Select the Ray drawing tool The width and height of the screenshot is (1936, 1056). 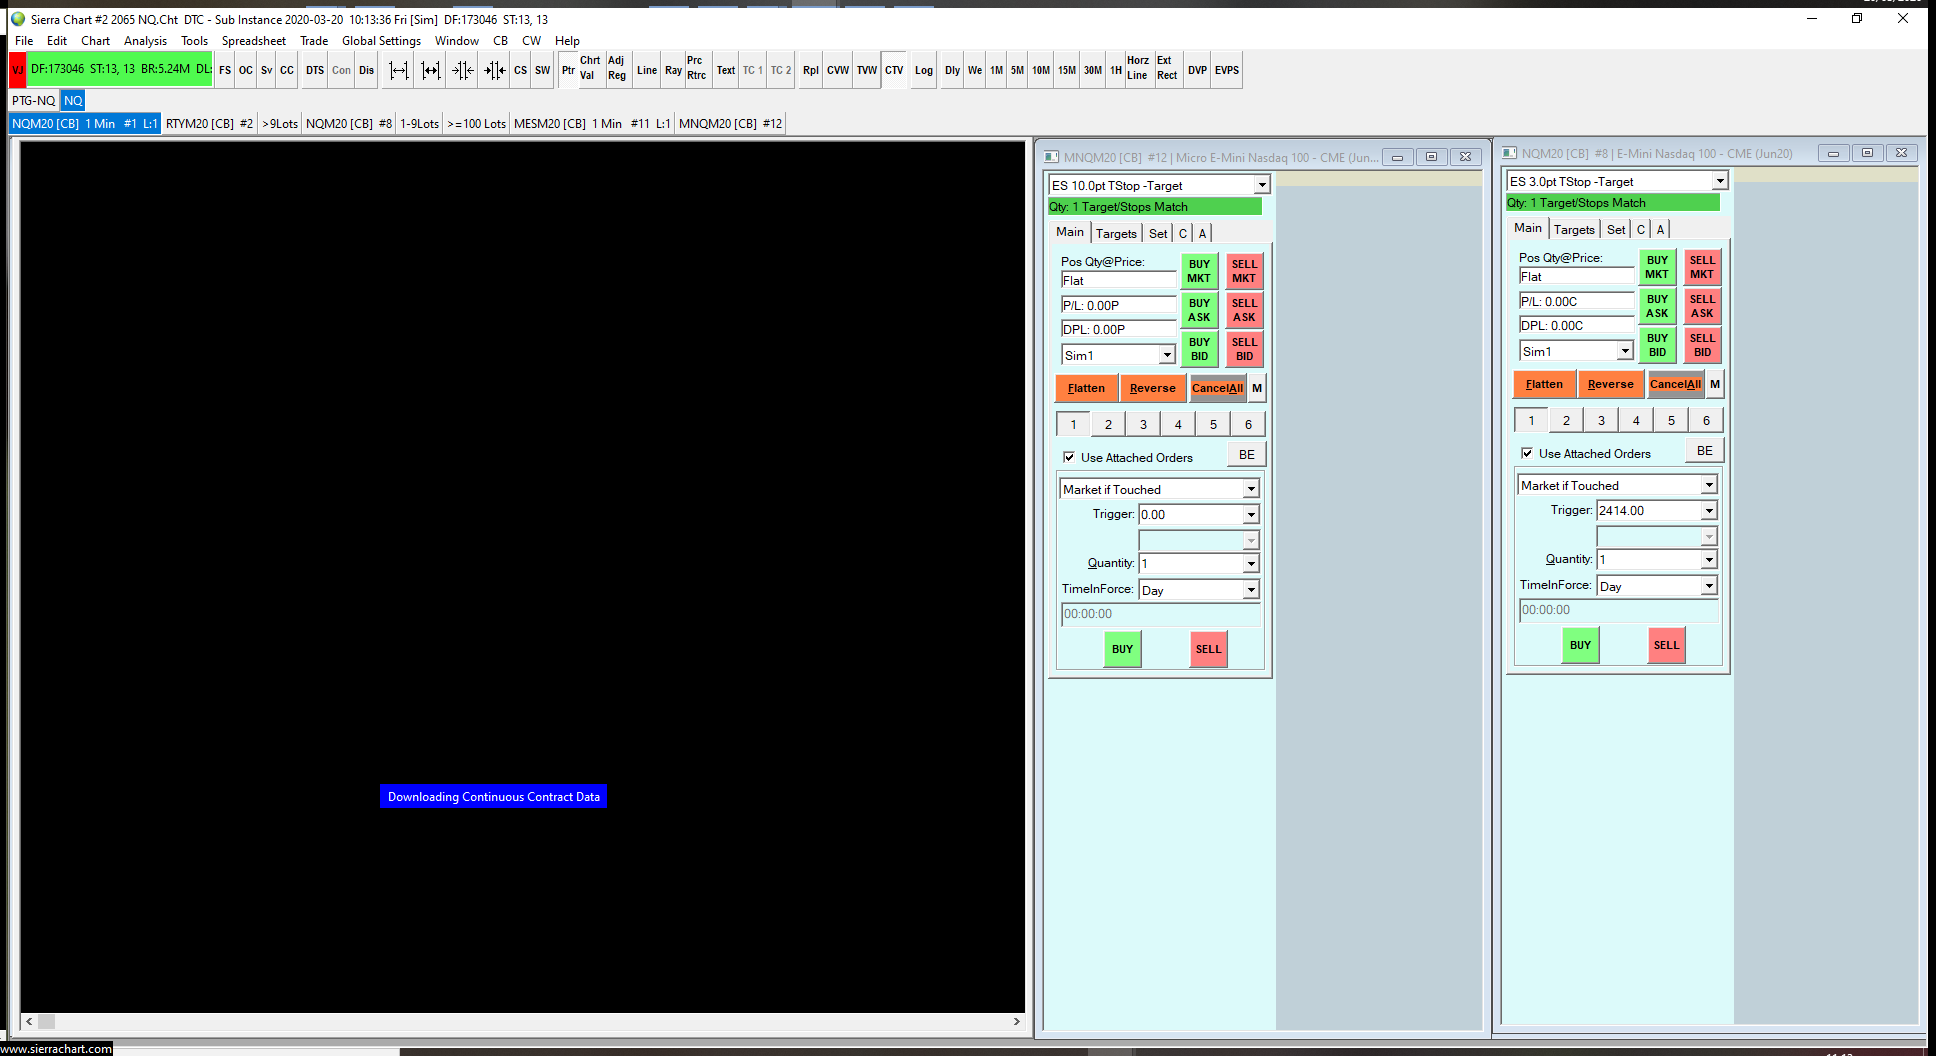[673, 70]
